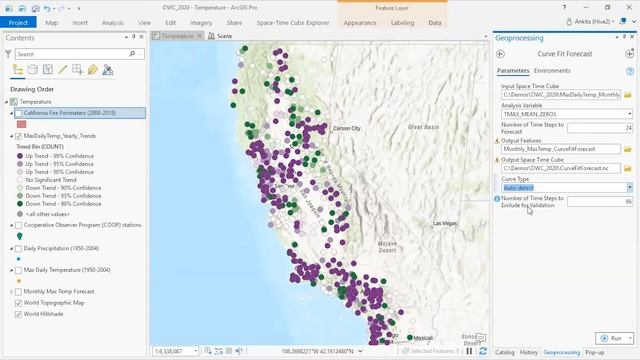Open the Ankita user account menu

tap(590, 22)
